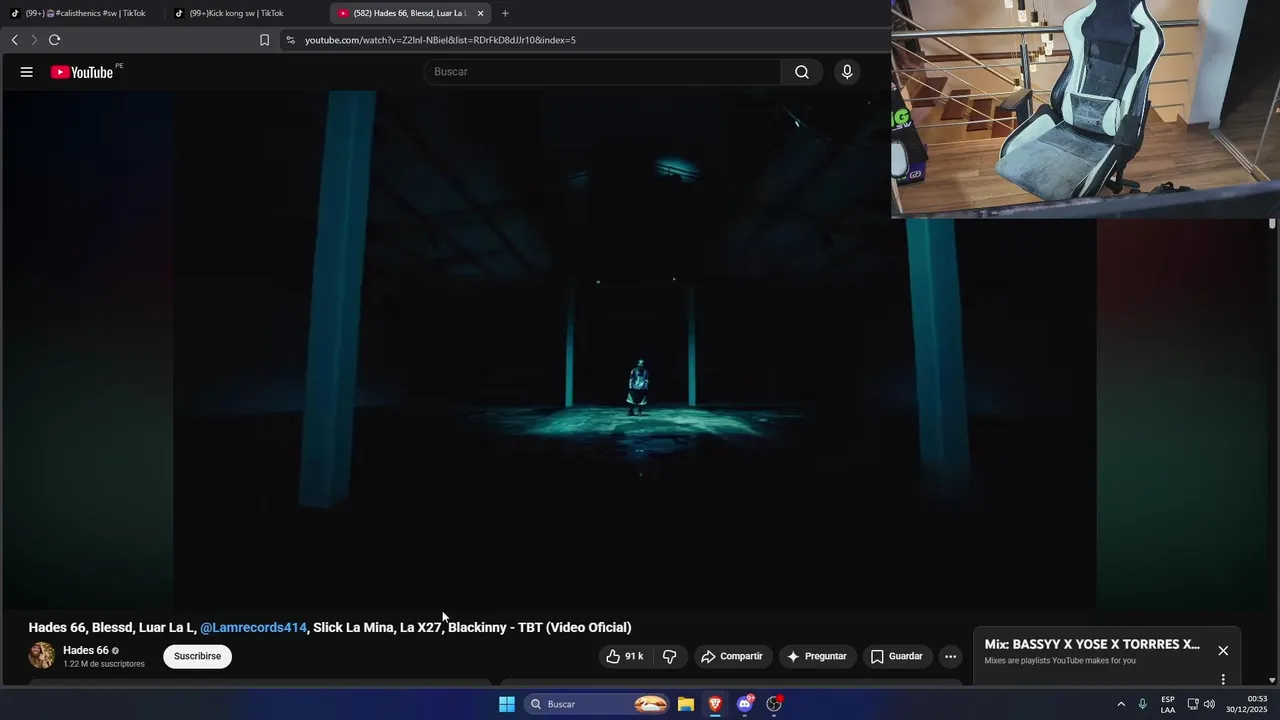The image size is (1280, 720).
Task: View site information icon in address bar
Action: [290, 40]
